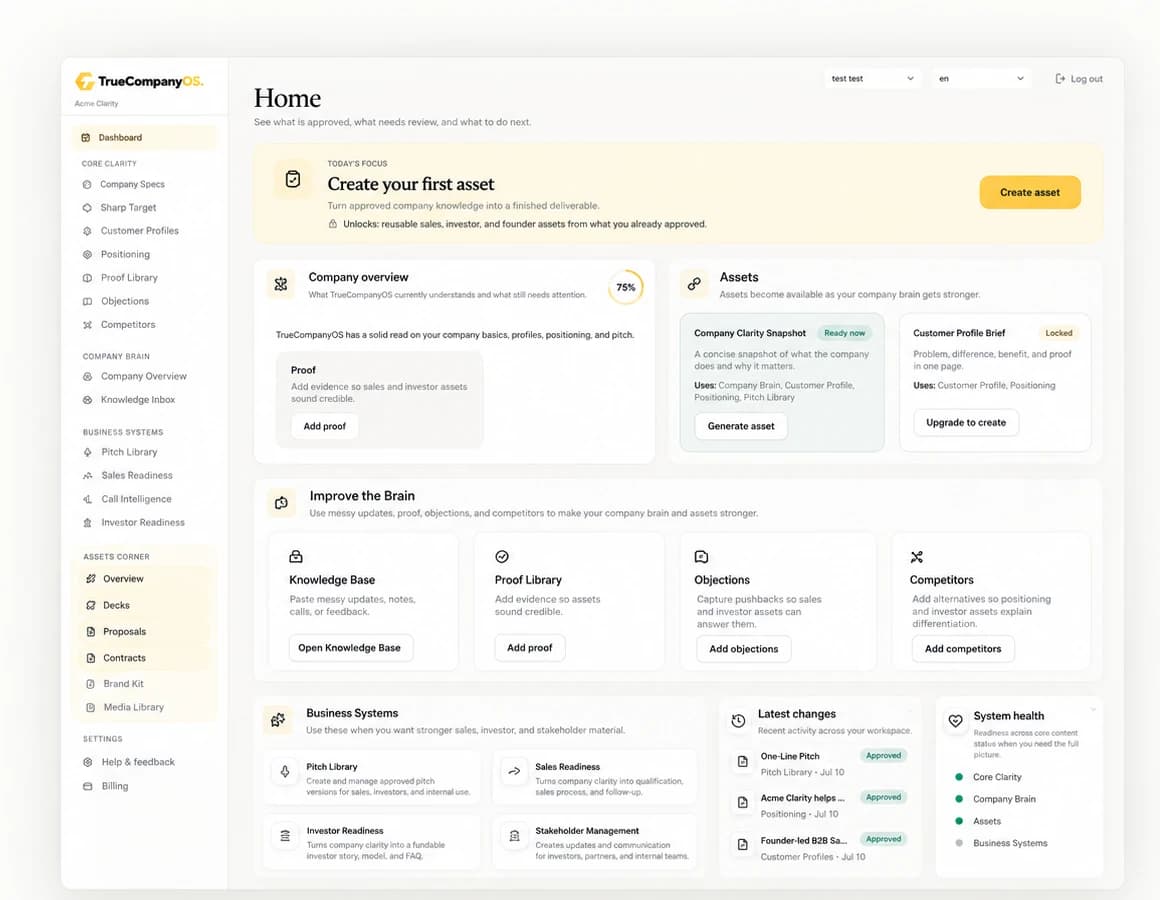Click the Company overview card icon
The width and height of the screenshot is (1160, 900).
[x=280, y=283]
